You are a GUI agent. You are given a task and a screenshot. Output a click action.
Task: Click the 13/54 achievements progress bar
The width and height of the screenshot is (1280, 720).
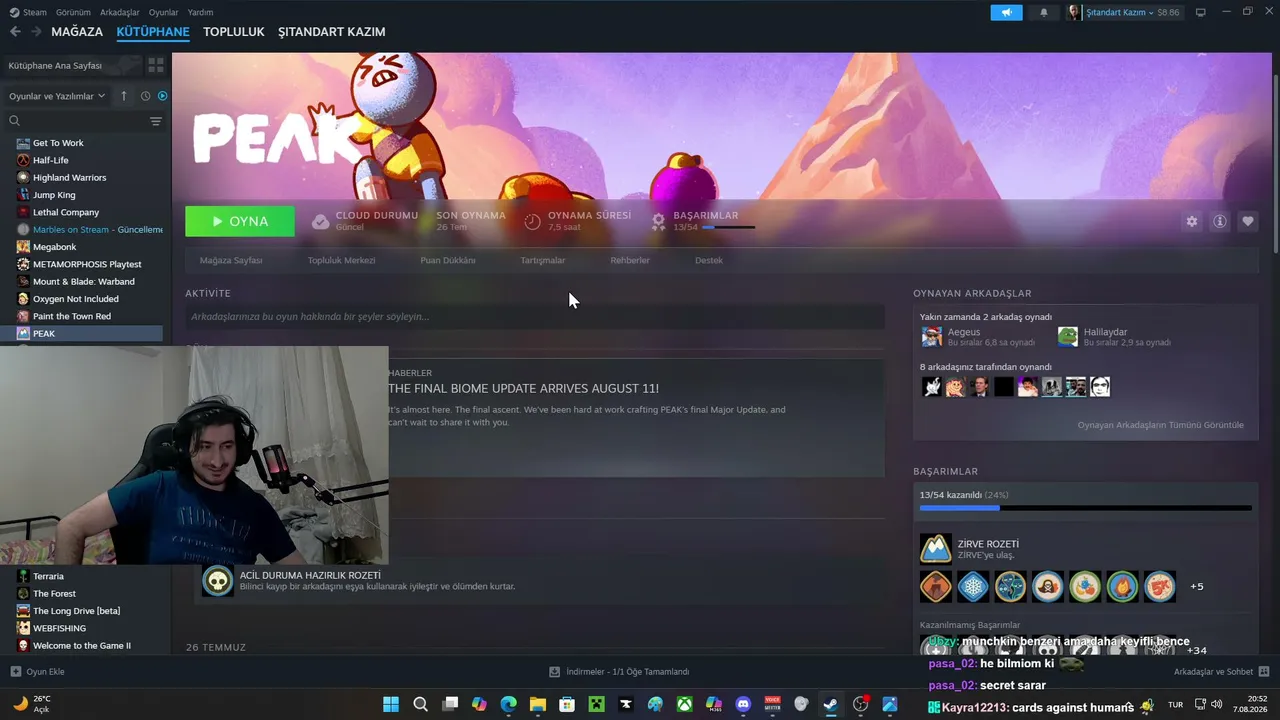click(x=1086, y=508)
